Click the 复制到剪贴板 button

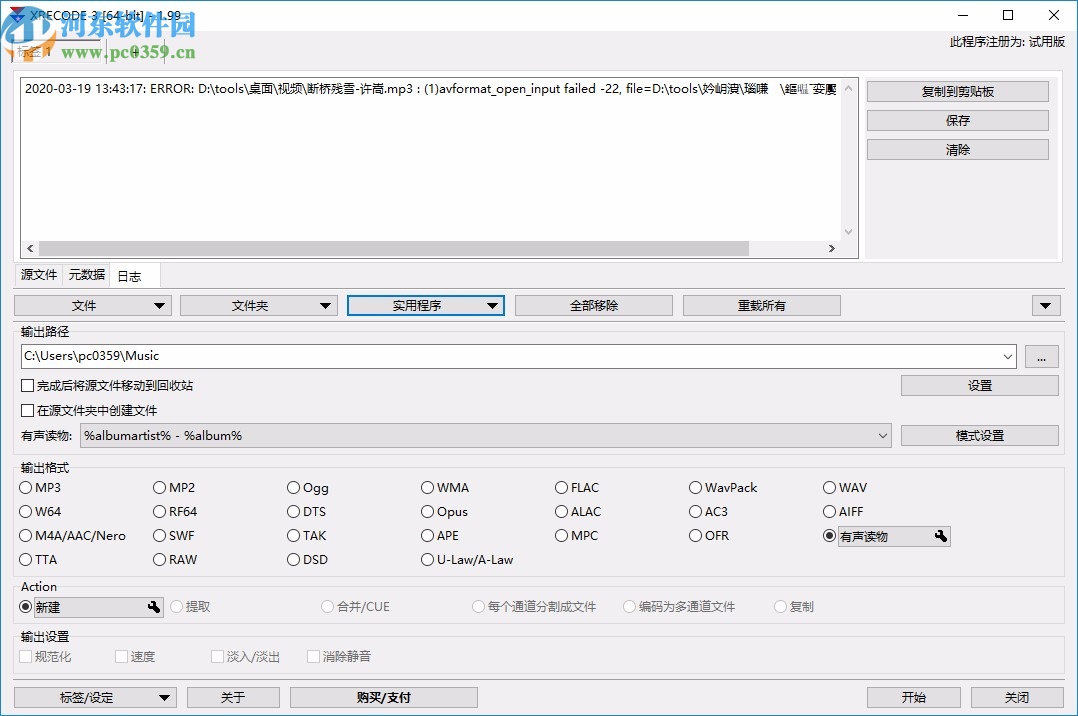coord(957,91)
